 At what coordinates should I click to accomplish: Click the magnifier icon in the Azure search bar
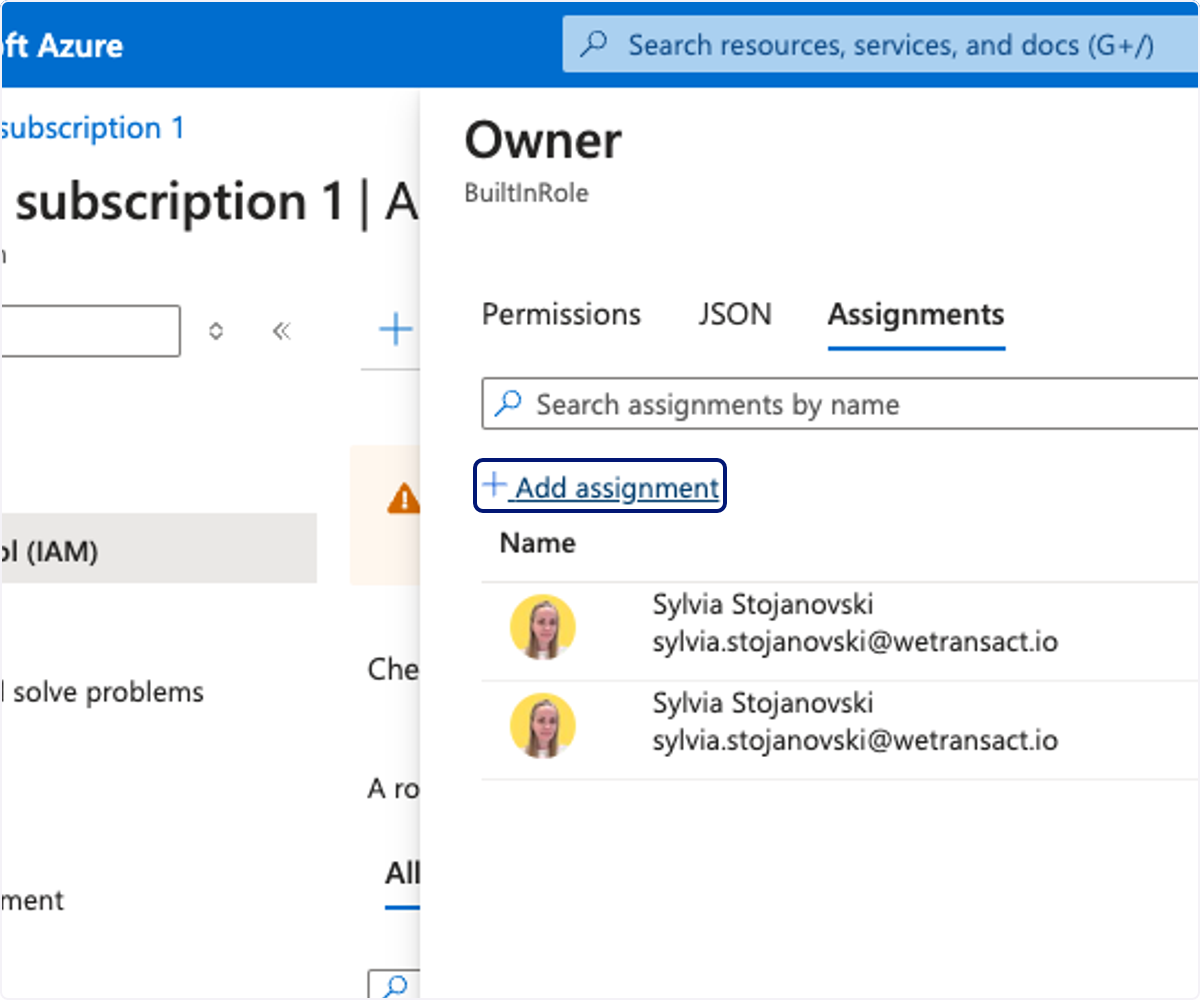tap(594, 45)
